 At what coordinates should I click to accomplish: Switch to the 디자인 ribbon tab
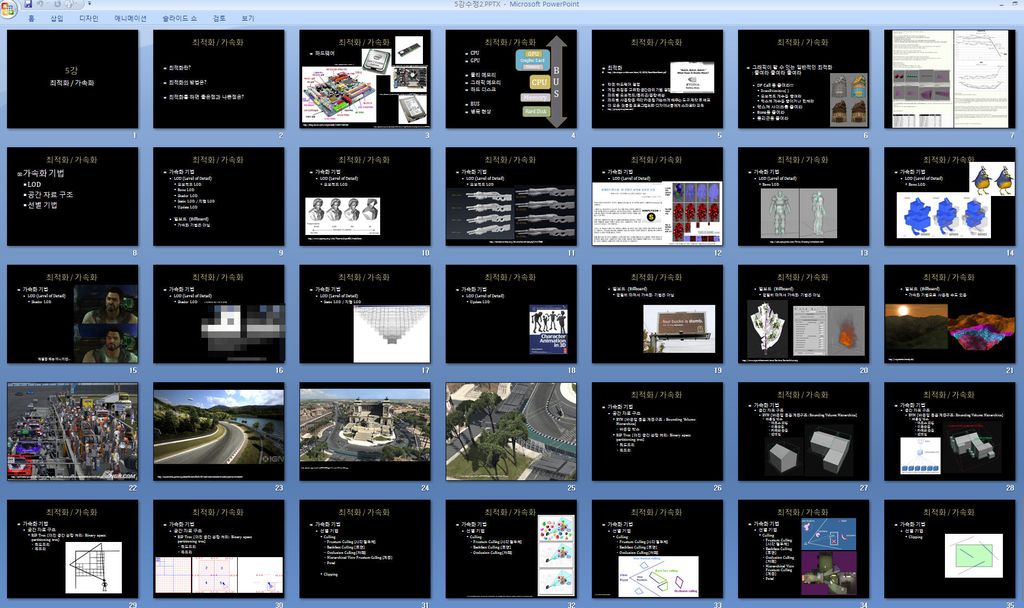[x=89, y=18]
